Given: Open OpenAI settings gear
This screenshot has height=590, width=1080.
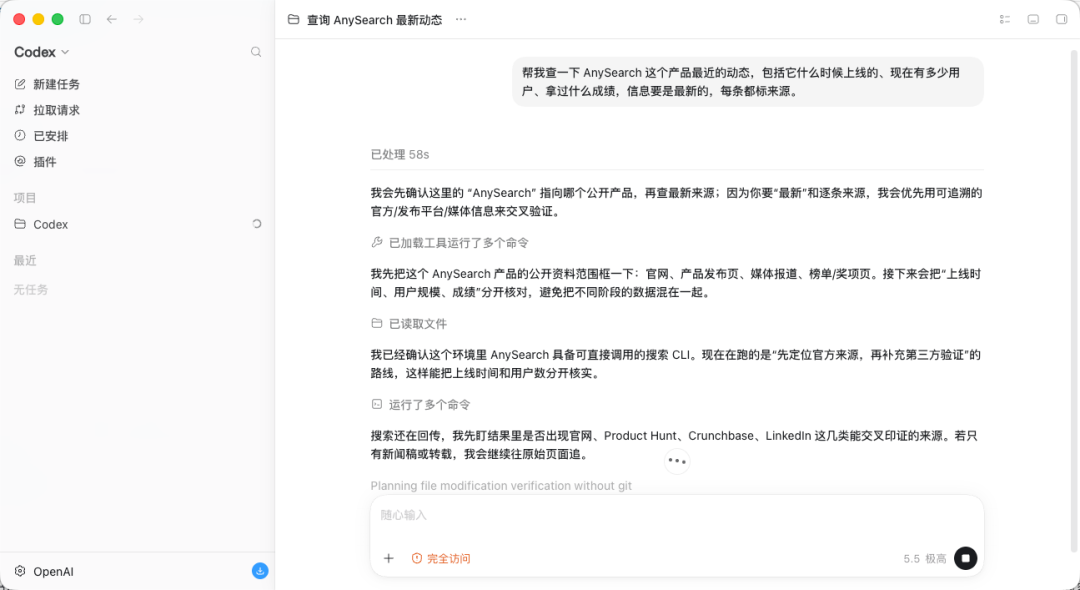Looking at the screenshot, I should tap(20, 571).
